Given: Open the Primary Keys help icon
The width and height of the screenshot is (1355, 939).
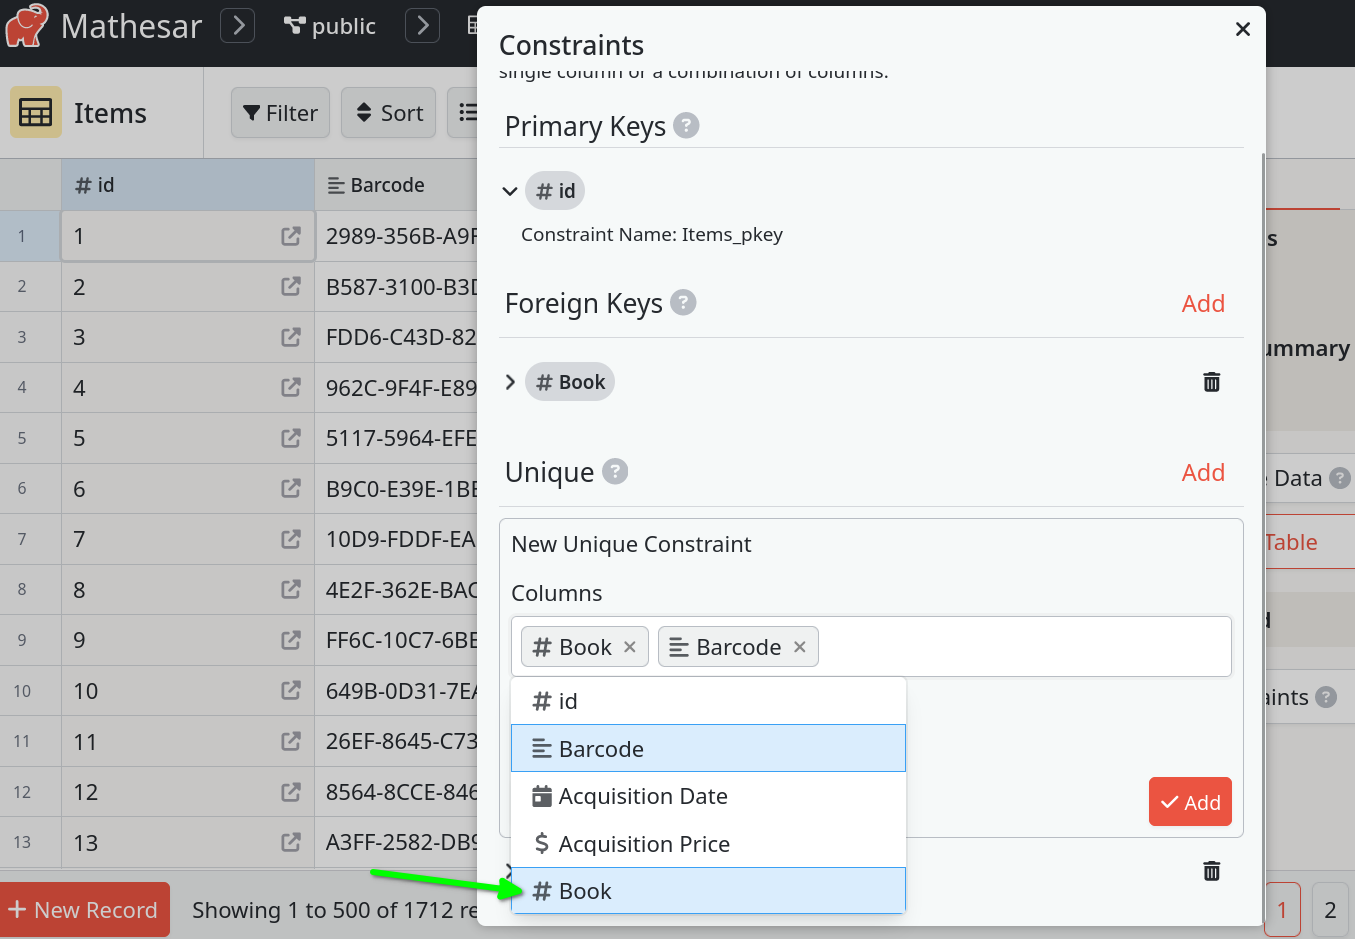Looking at the screenshot, I should click(687, 126).
